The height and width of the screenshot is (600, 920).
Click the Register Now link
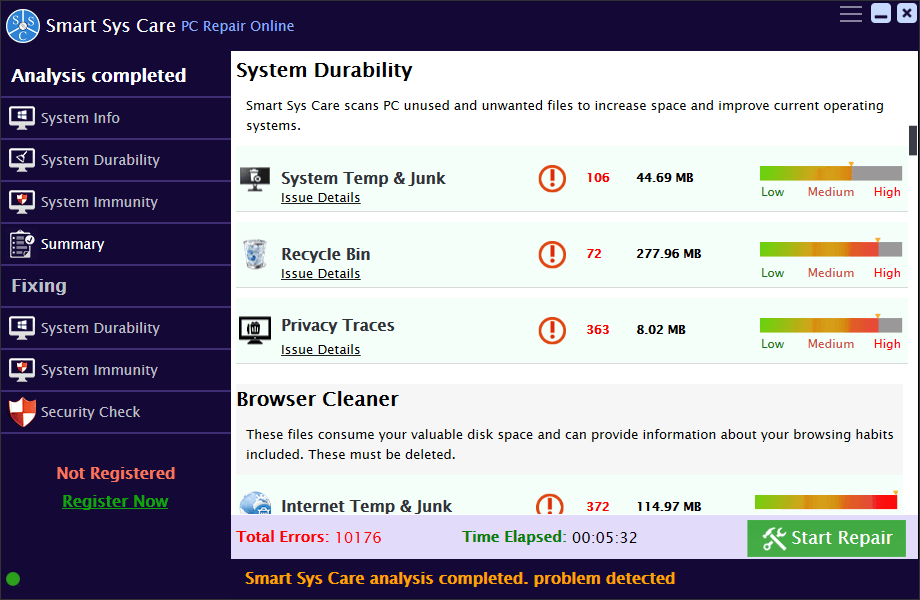pyautogui.click(x=115, y=501)
